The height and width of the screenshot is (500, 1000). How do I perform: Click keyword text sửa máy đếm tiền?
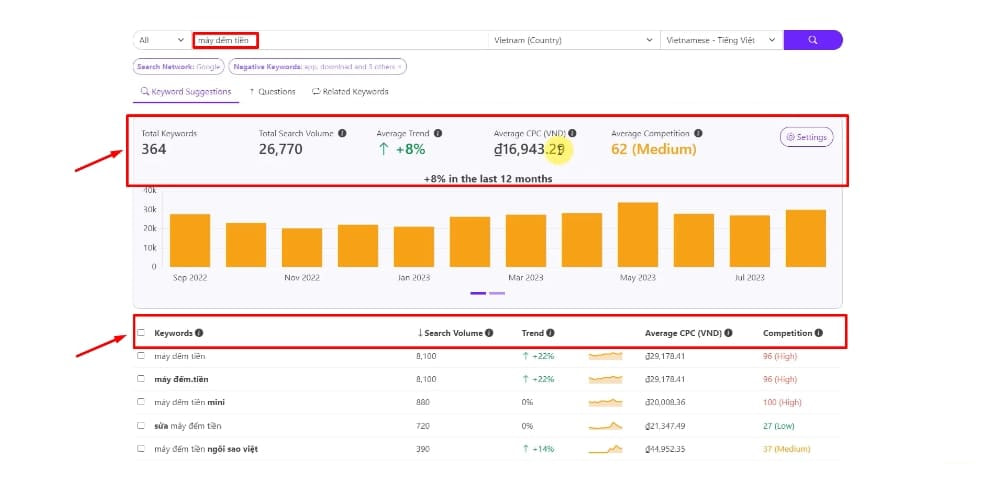(188, 425)
